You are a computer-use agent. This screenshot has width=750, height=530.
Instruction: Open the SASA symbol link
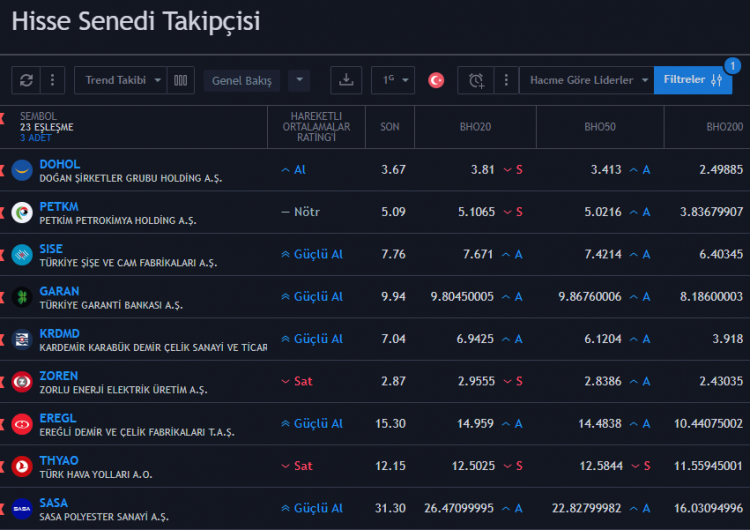pyautogui.click(x=53, y=503)
